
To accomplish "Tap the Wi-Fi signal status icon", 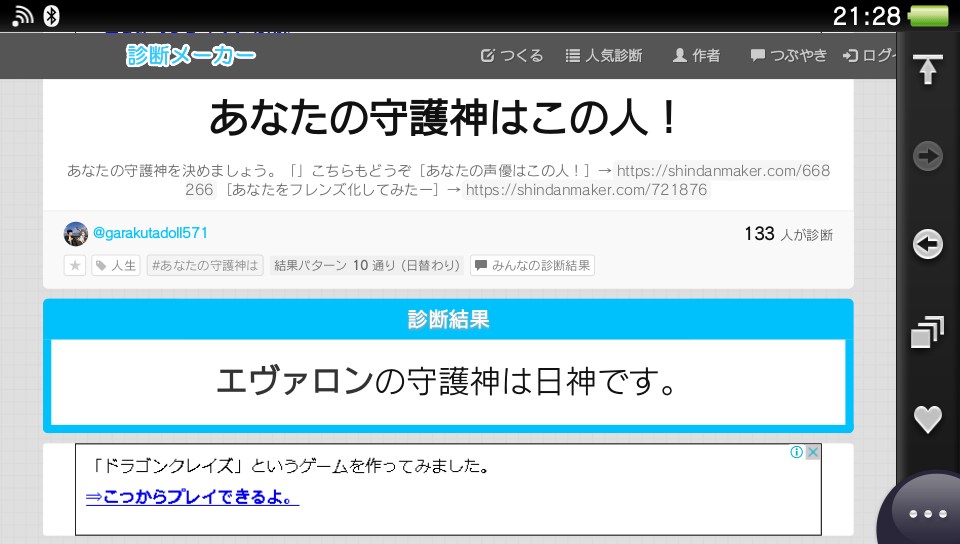I will [23, 16].
